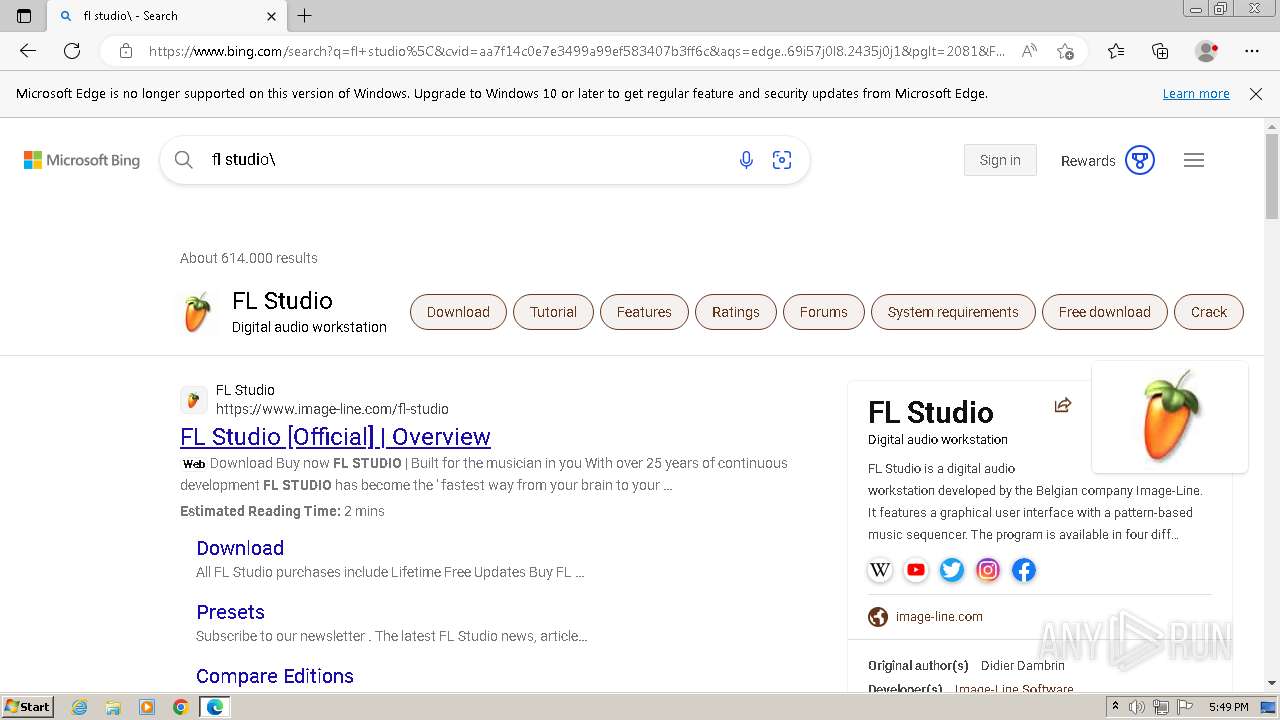The image size is (1280, 720).
Task: Click the Microsoft Bing logo
Action: (82, 160)
